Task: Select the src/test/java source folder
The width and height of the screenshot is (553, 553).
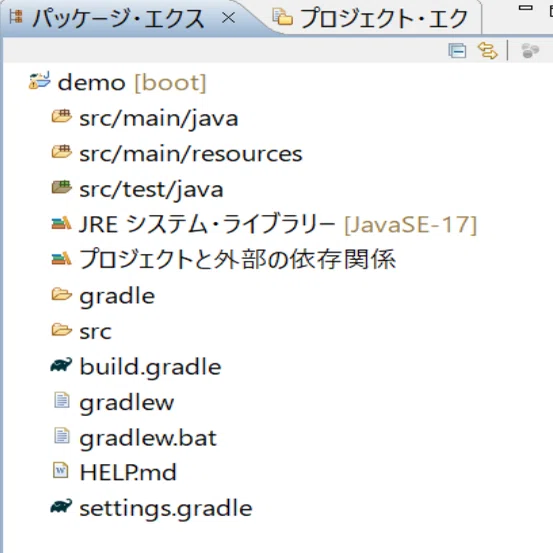Action: click(151, 189)
